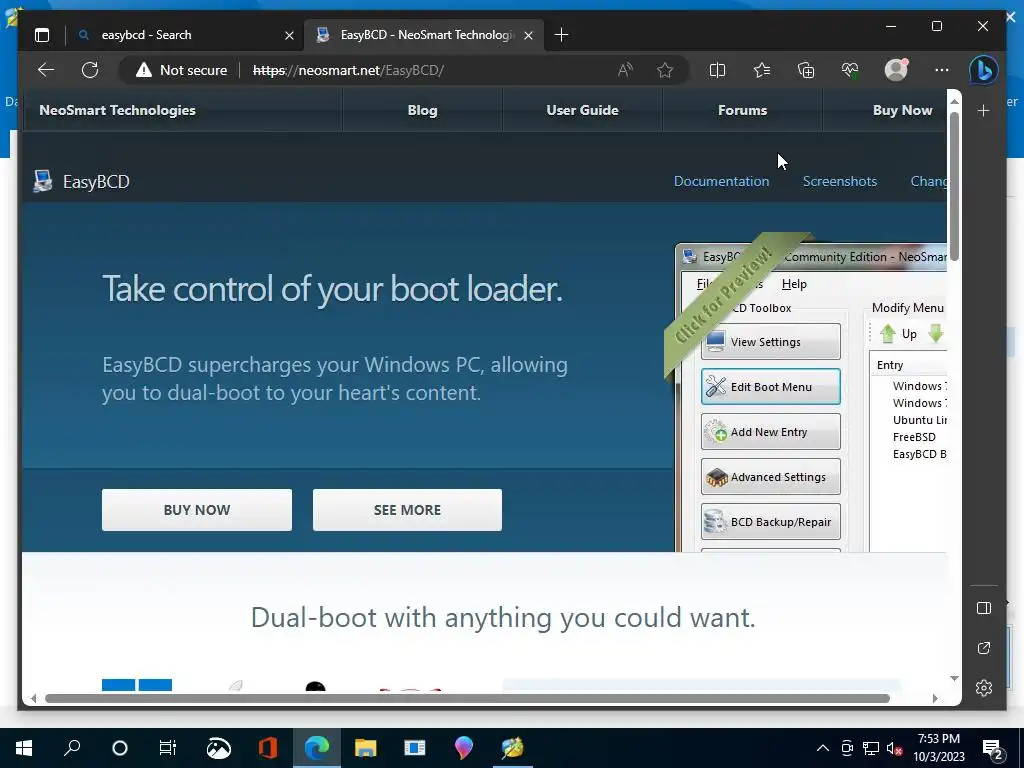Open taskbar Search magnifier
The width and height of the screenshot is (1024, 768).
click(72, 748)
